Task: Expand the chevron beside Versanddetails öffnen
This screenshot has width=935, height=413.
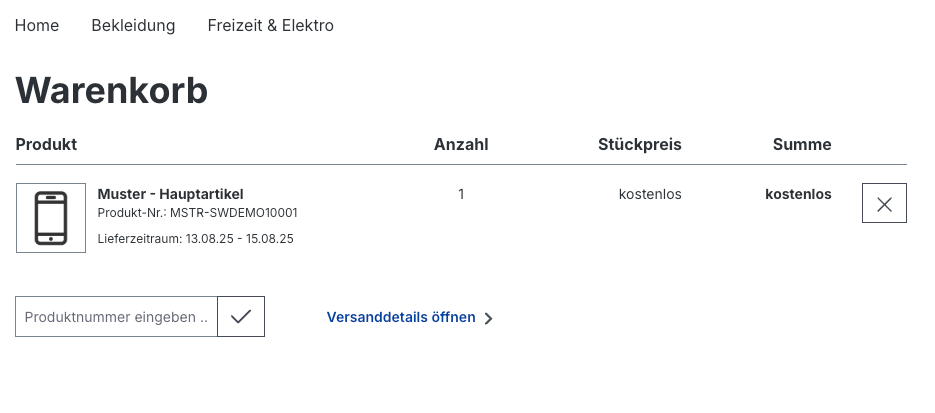Action: click(488, 318)
